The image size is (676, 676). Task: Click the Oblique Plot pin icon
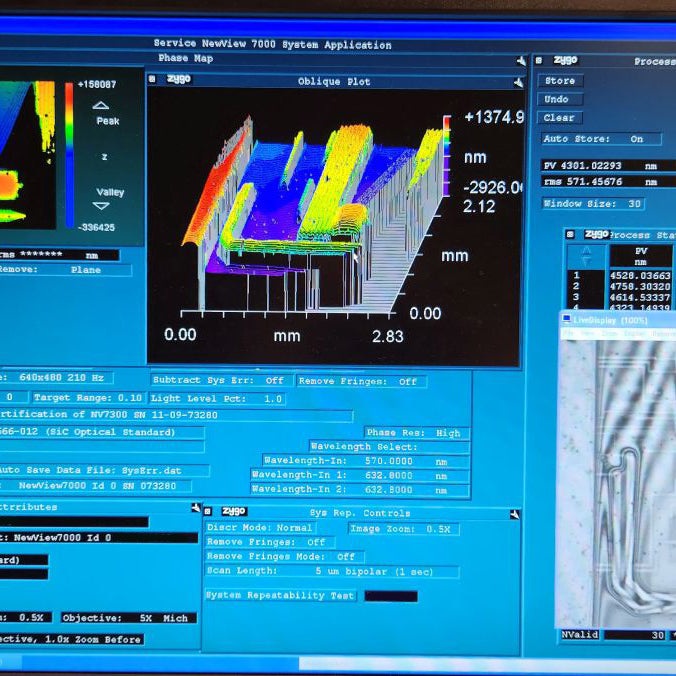tap(518, 82)
